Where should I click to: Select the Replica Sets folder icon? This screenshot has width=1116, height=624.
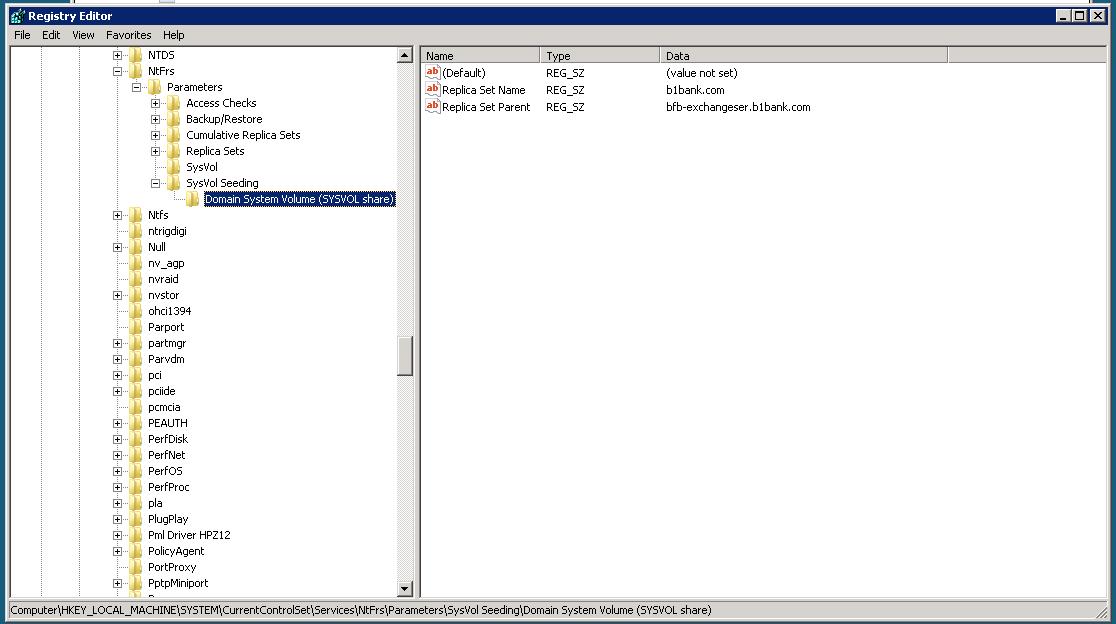click(173, 150)
